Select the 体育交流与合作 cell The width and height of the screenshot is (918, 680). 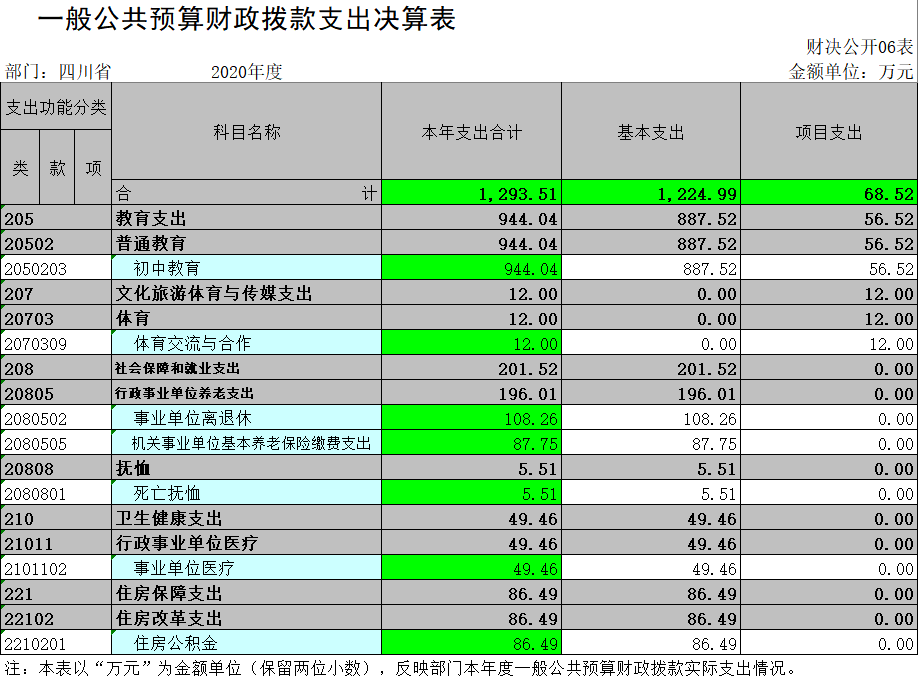click(246, 343)
